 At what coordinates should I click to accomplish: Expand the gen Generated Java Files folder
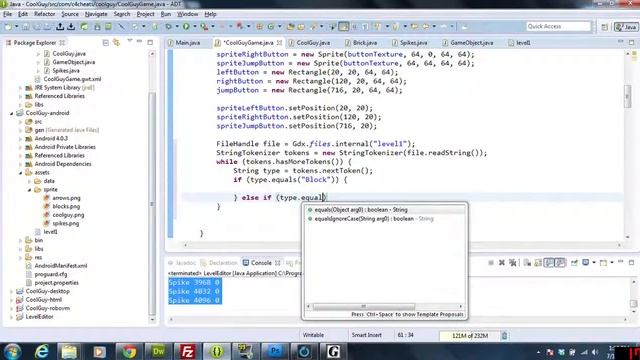point(20,130)
